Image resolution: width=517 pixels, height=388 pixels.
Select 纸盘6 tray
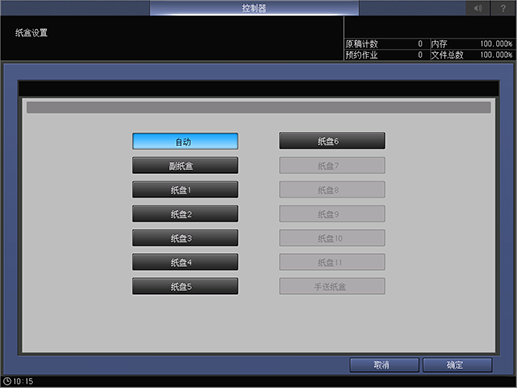[x=332, y=141]
